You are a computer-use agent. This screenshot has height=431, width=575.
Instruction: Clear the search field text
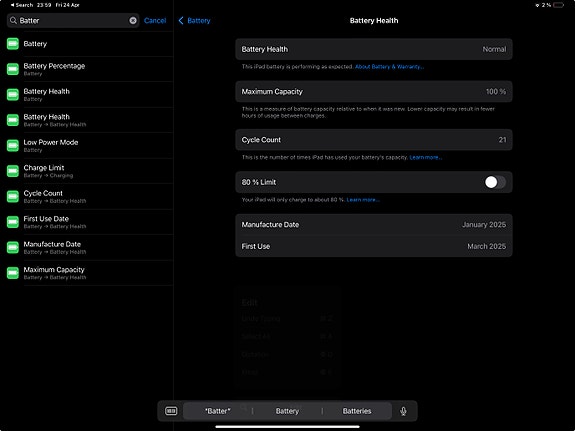pos(133,21)
